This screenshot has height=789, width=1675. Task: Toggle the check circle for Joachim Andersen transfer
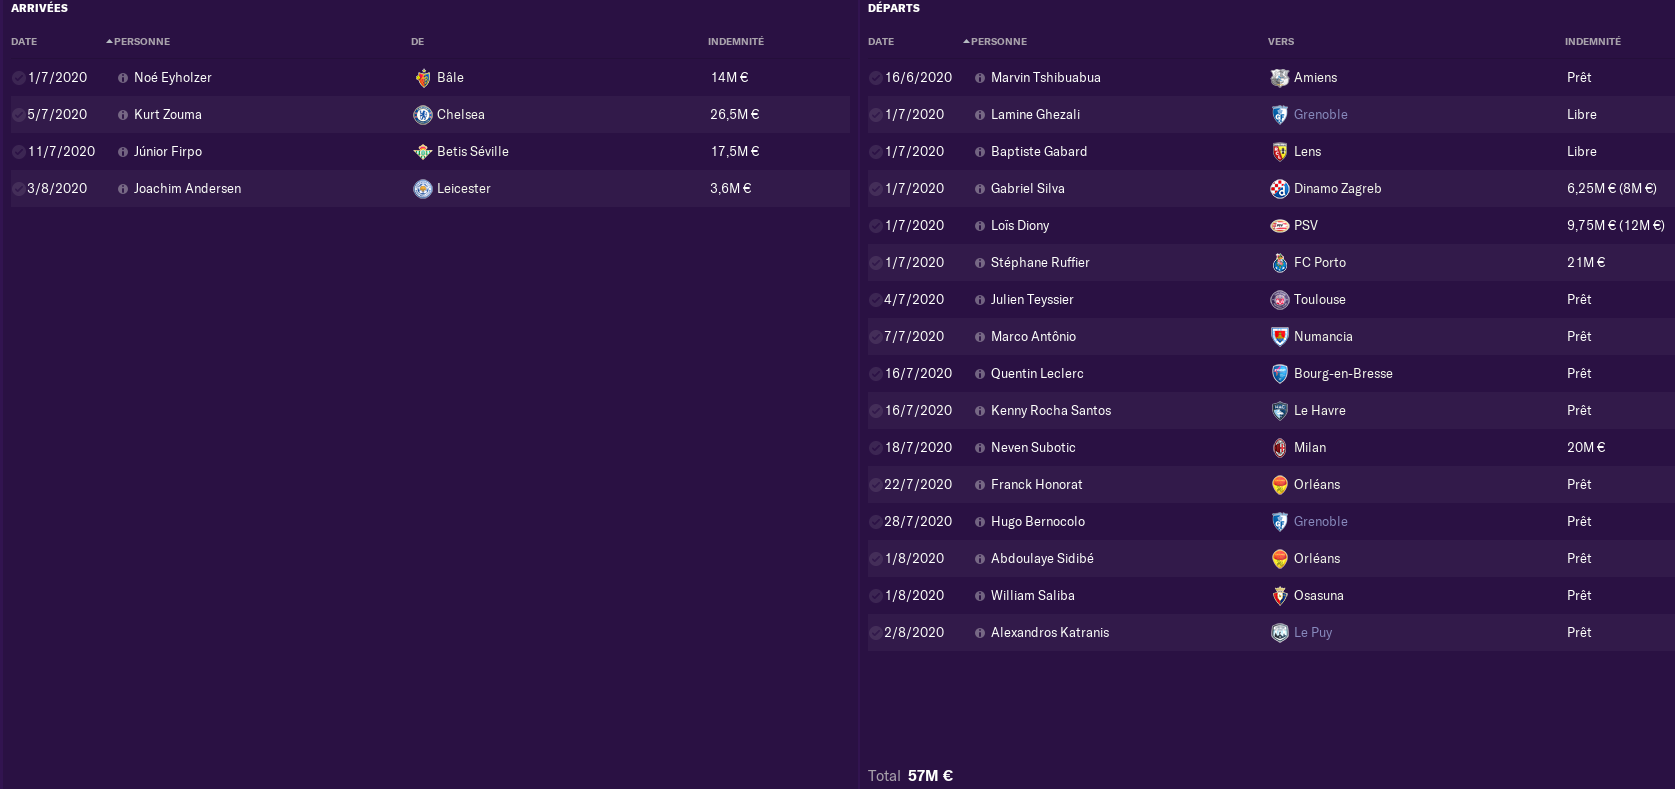[x=19, y=189]
